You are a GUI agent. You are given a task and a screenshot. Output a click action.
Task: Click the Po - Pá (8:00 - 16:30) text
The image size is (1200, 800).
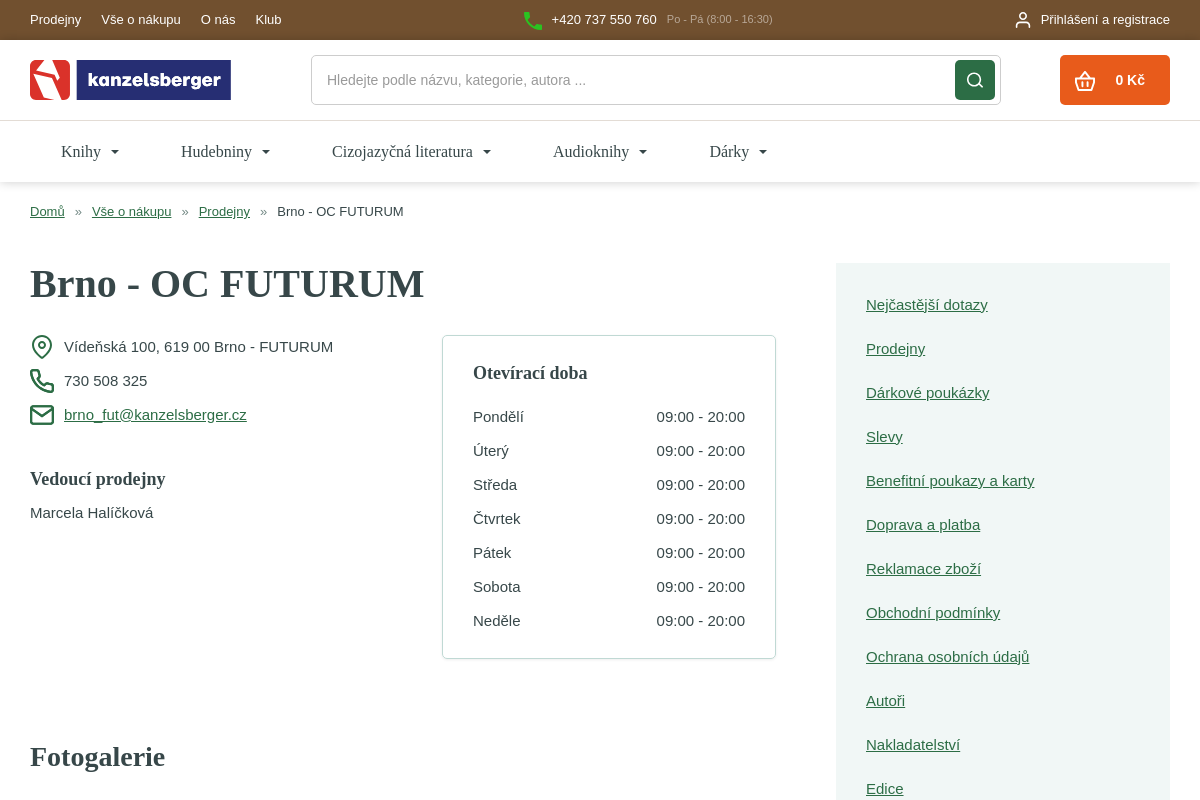coord(720,20)
